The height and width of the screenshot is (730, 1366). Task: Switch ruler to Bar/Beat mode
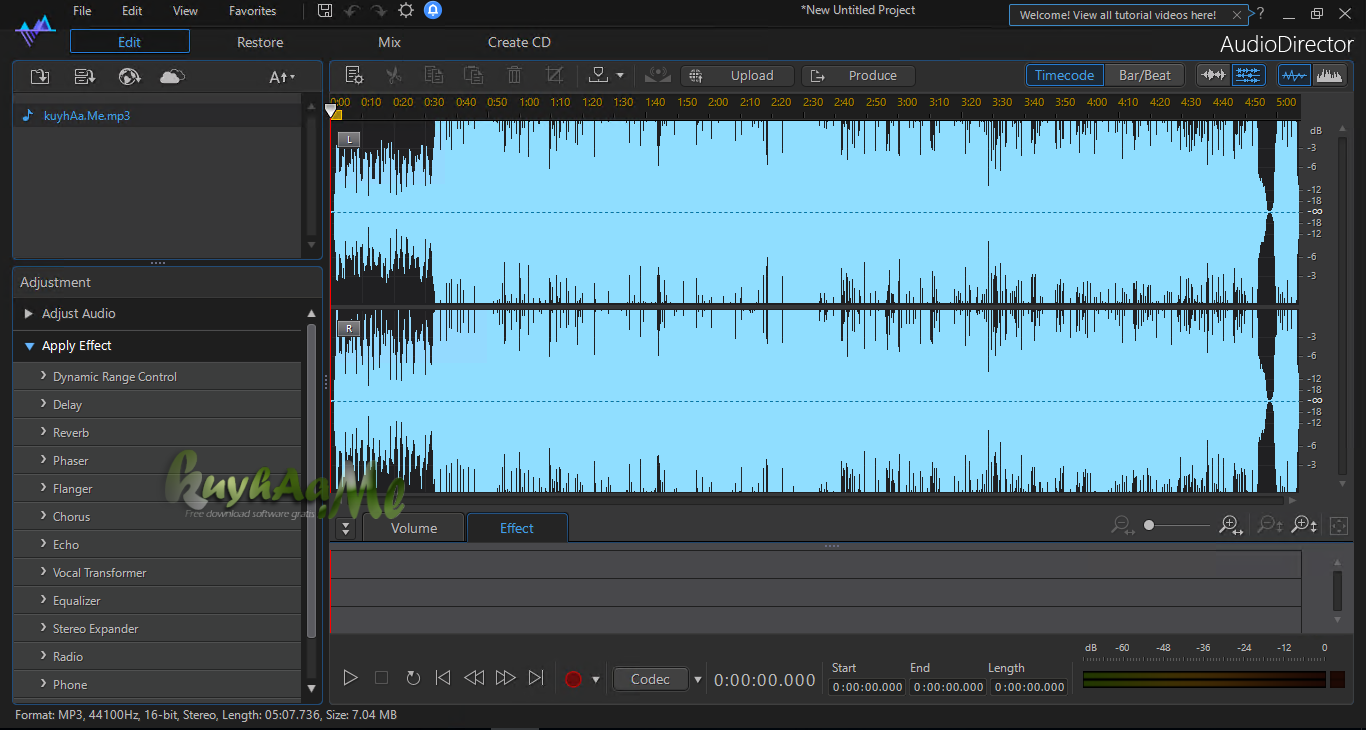pyautogui.click(x=1145, y=75)
